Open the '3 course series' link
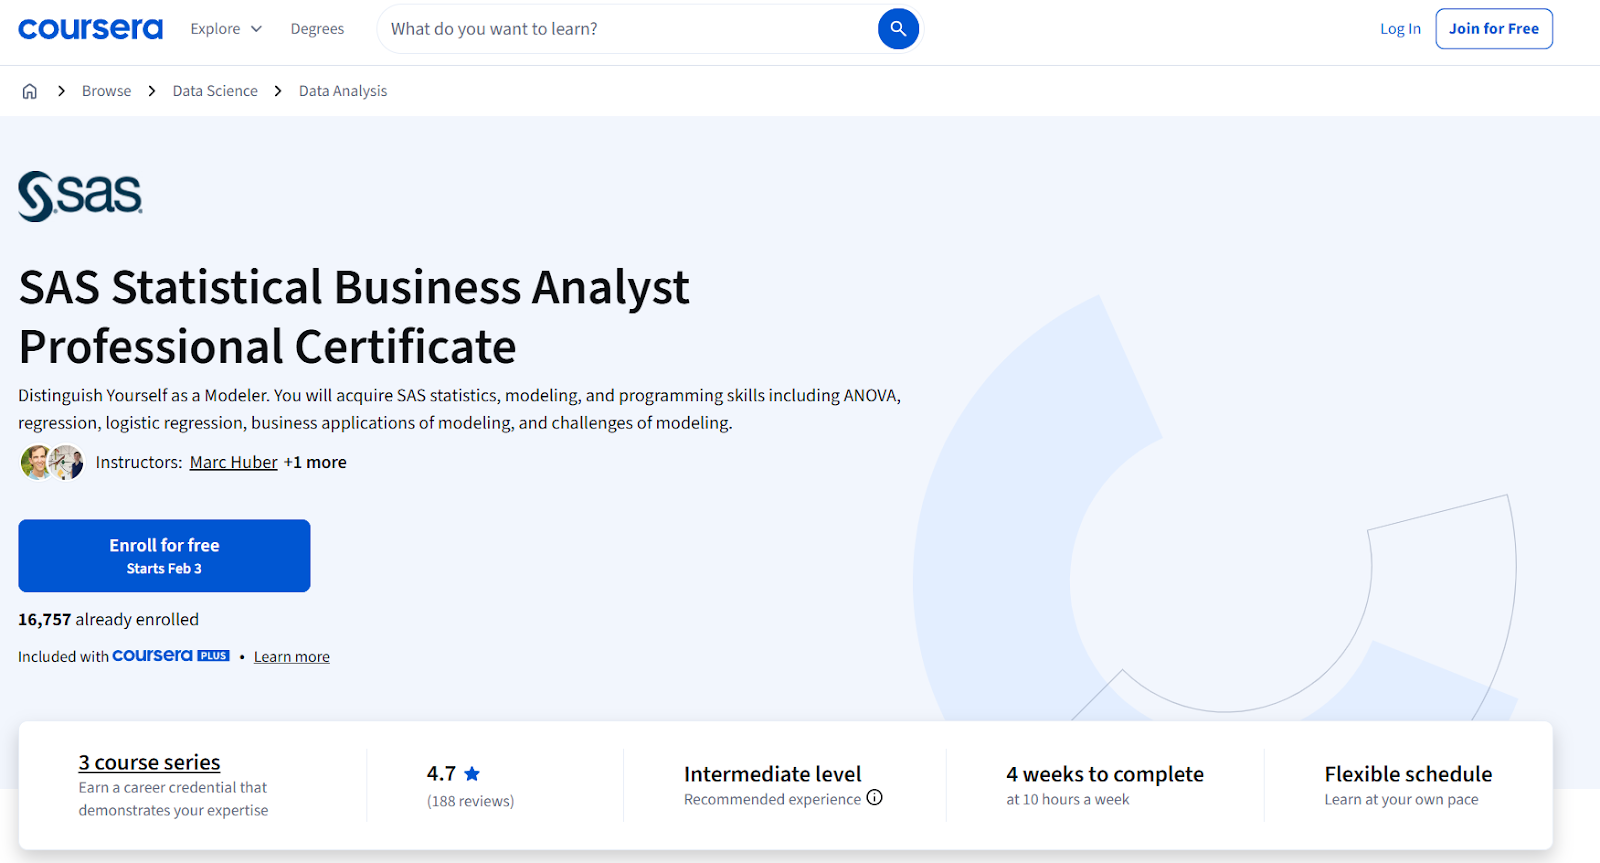This screenshot has height=863, width=1600. [x=150, y=762]
